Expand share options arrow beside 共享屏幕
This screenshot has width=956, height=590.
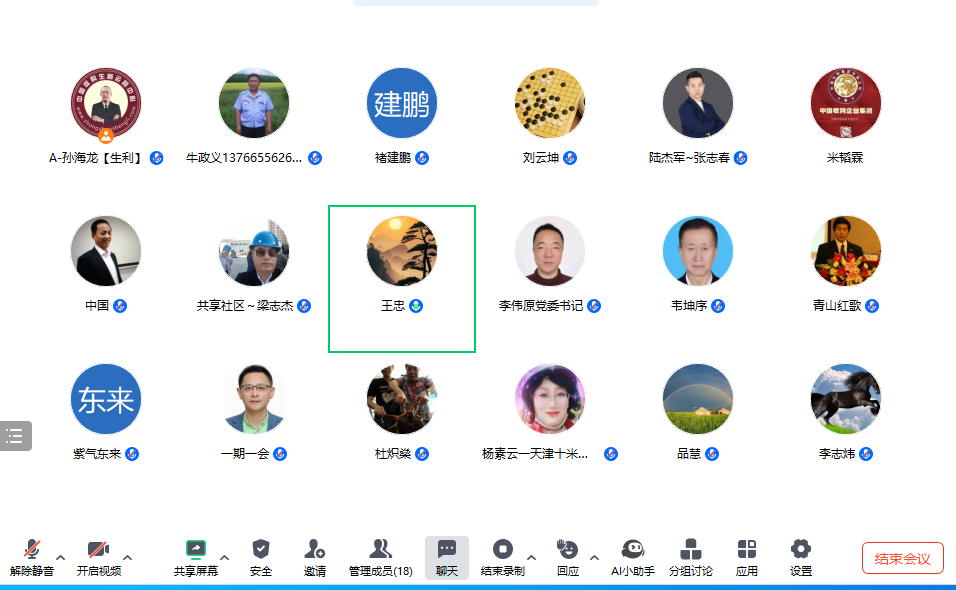pyautogui.click(x=224, y=557)
